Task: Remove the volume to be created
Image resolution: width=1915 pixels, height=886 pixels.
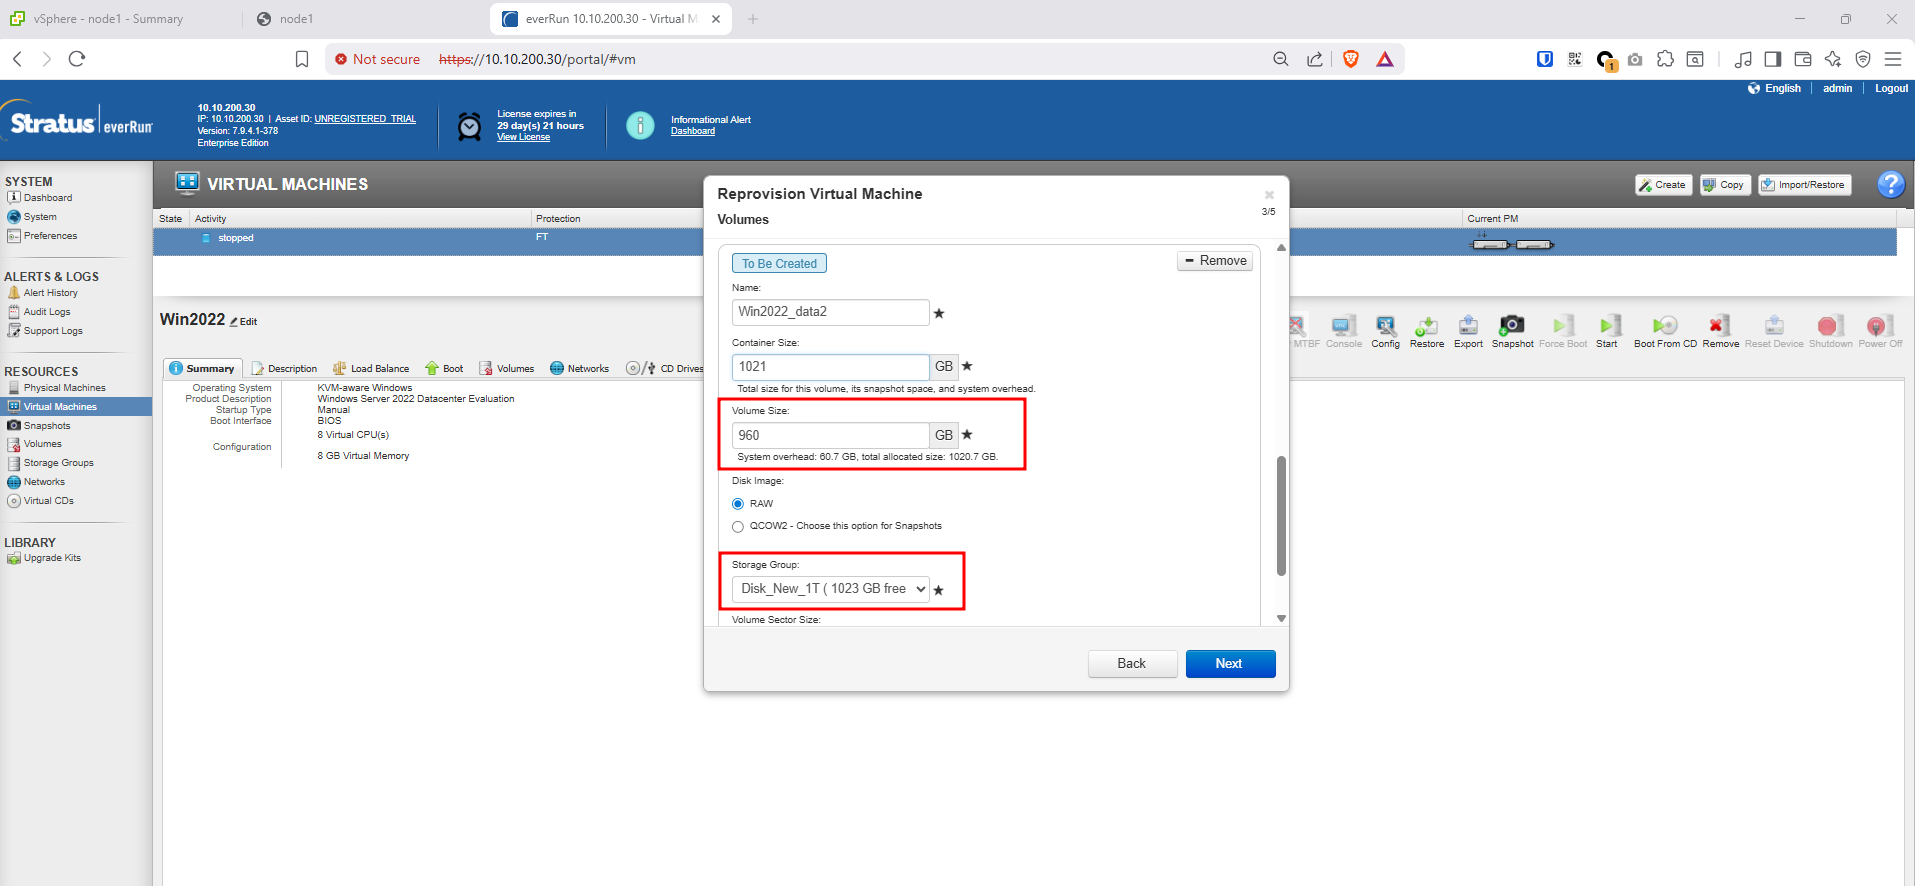Action: pos(1215,261)
